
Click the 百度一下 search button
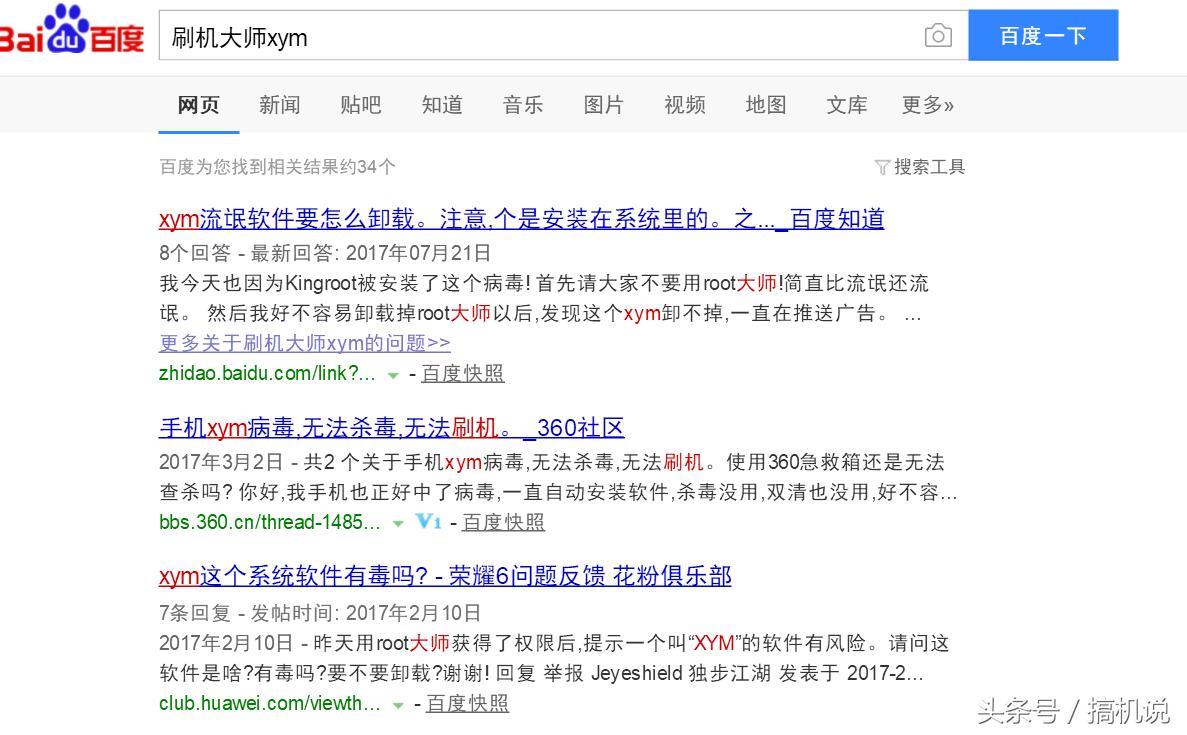tap(1043, 34)
